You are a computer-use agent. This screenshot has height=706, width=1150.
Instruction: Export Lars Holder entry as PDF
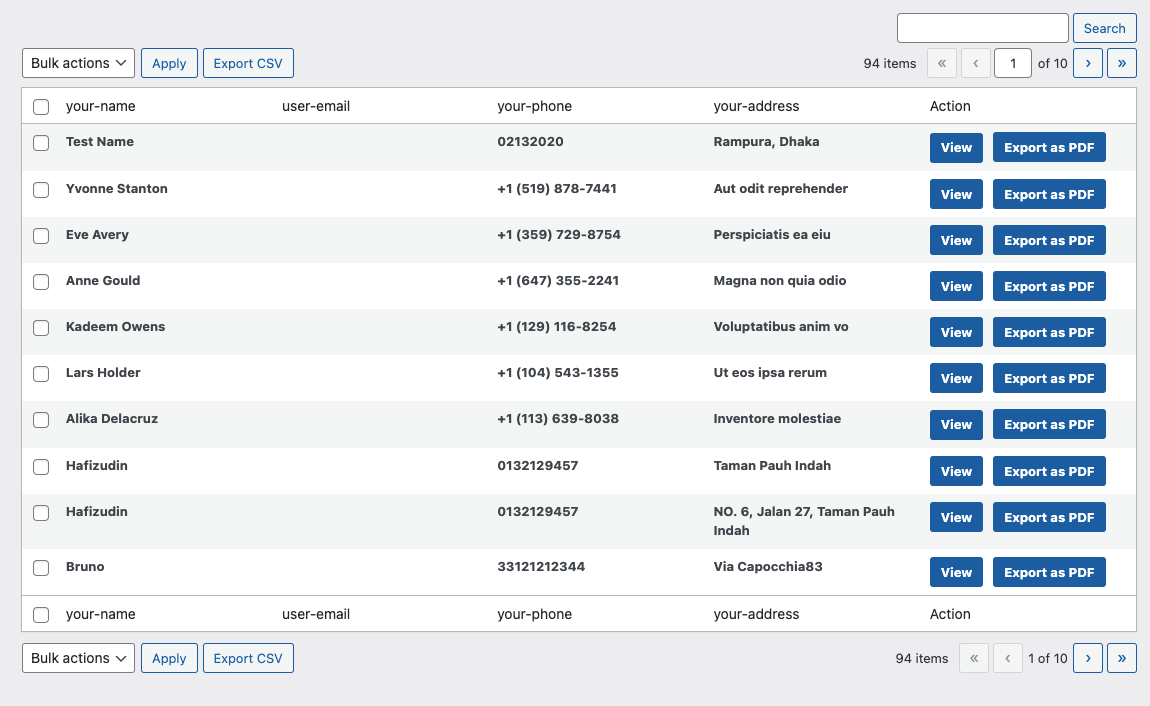(x=1049, y=378)
